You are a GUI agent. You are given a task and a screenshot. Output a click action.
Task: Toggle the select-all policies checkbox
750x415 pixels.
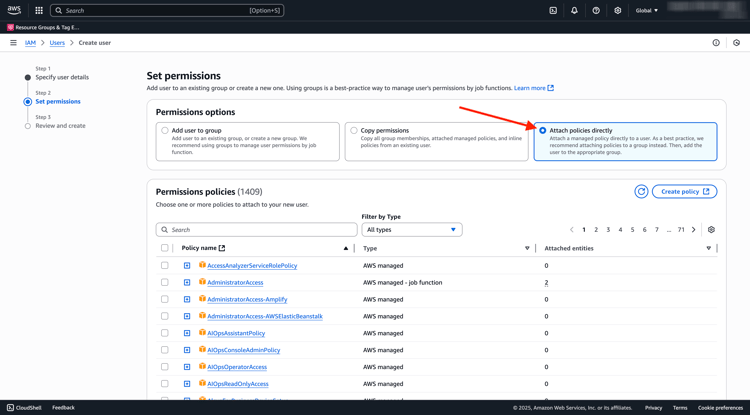tap(165, 248)
